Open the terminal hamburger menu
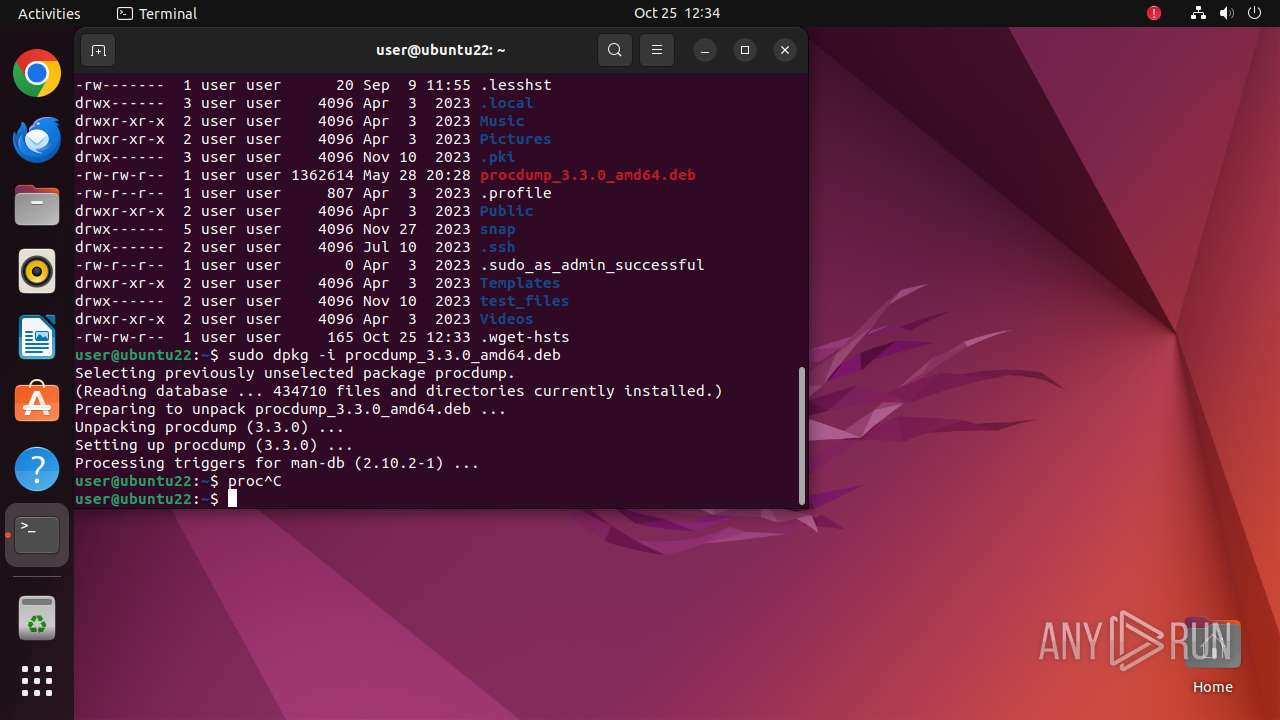The image size is (1280, 720). (x=656, y=50)
